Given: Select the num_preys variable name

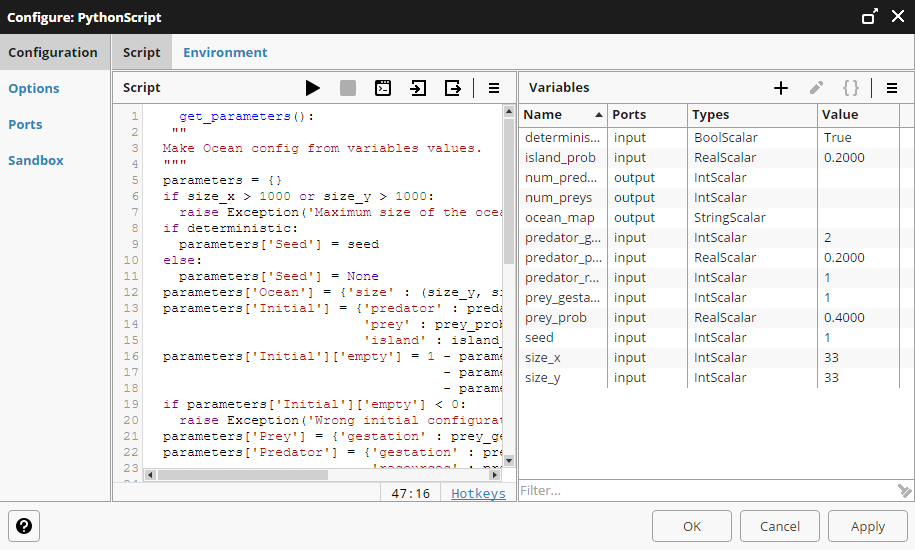Looking at the screenshot, I should [x=558, y=198].
